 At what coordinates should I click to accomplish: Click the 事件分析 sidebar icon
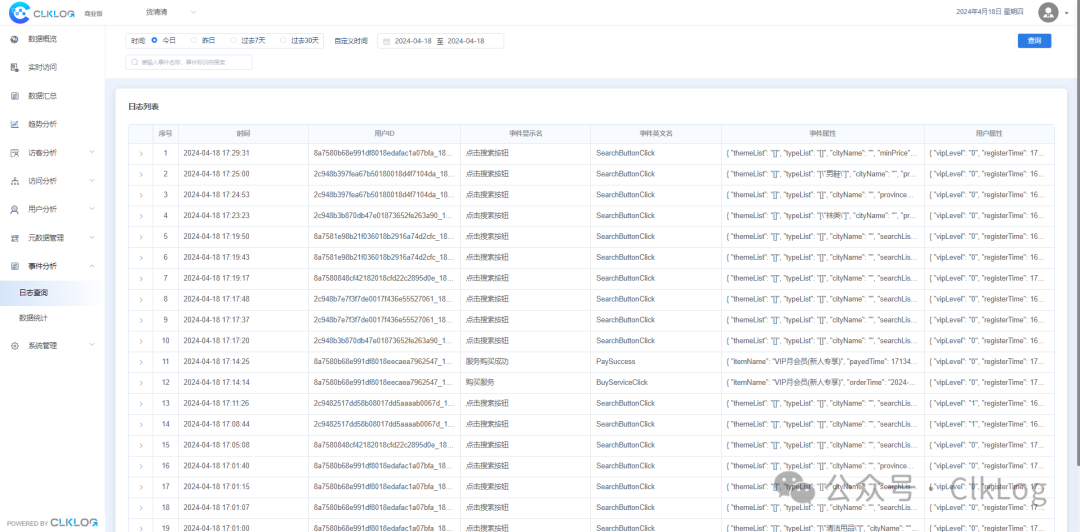pyautogui.click(x=14, y=266)
